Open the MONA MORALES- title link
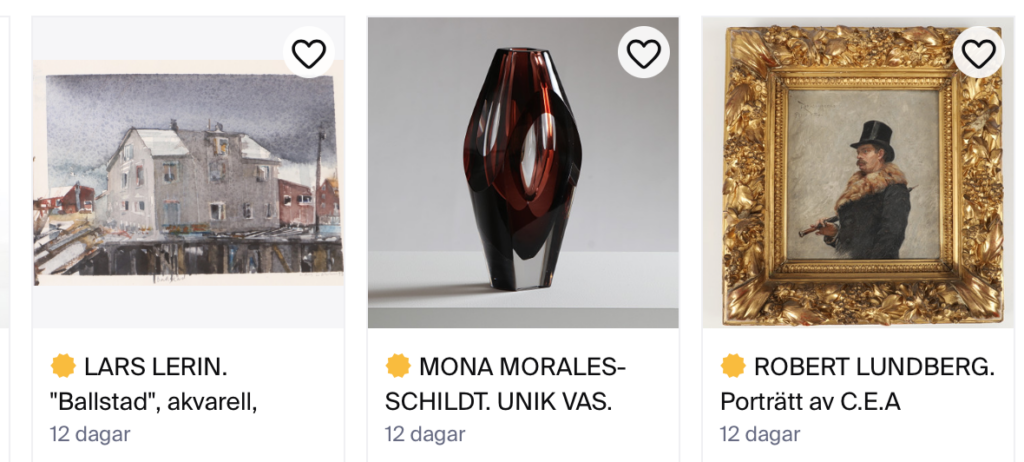 (522, 366)
